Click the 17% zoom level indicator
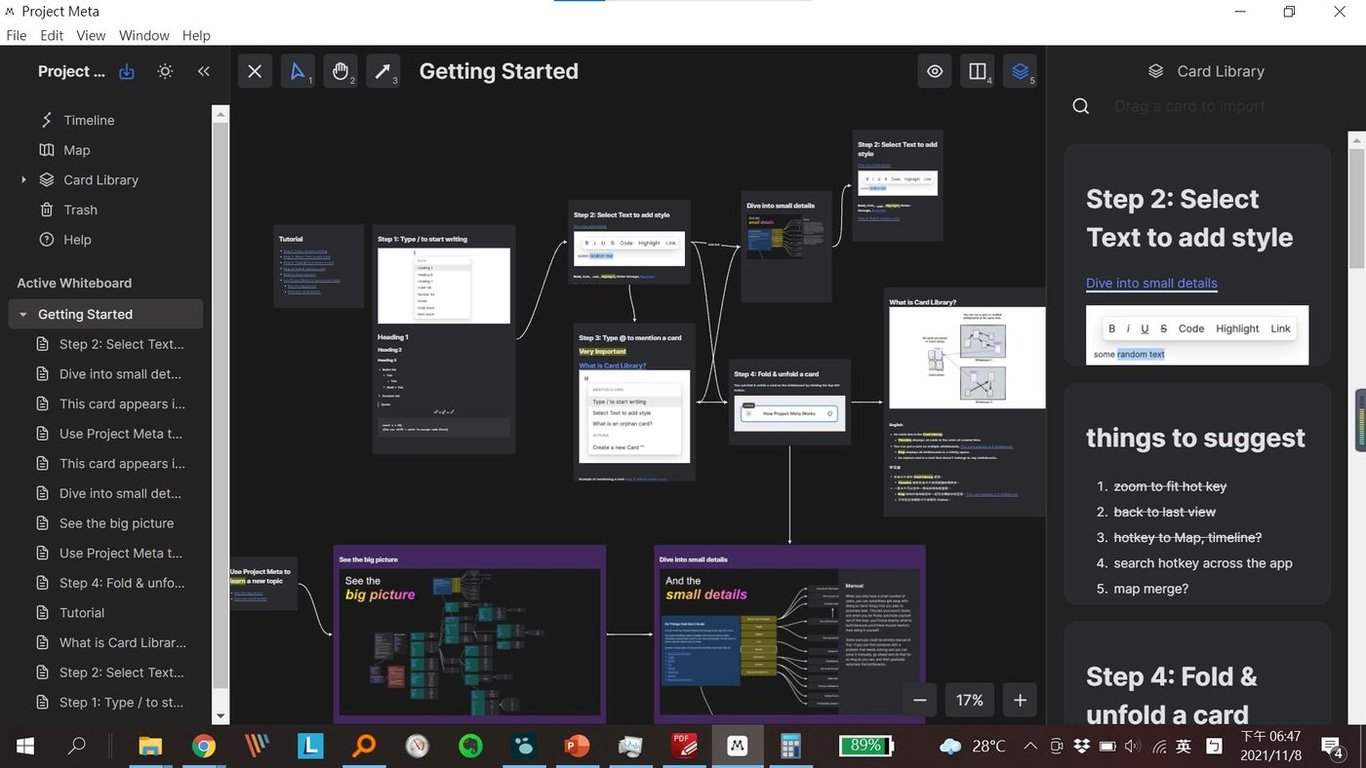This screenshot has height=768, width=1366. point(969,700)
